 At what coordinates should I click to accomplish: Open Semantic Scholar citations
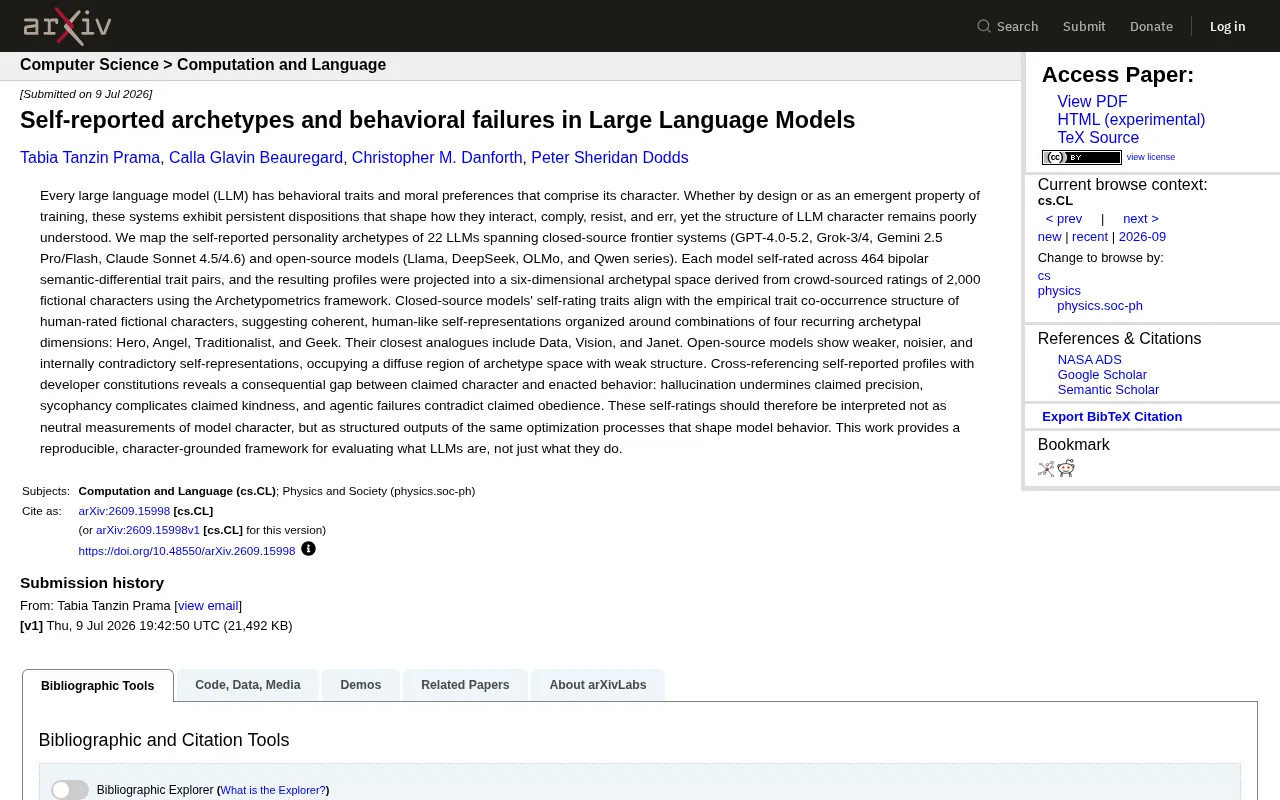coord(1108,390)
